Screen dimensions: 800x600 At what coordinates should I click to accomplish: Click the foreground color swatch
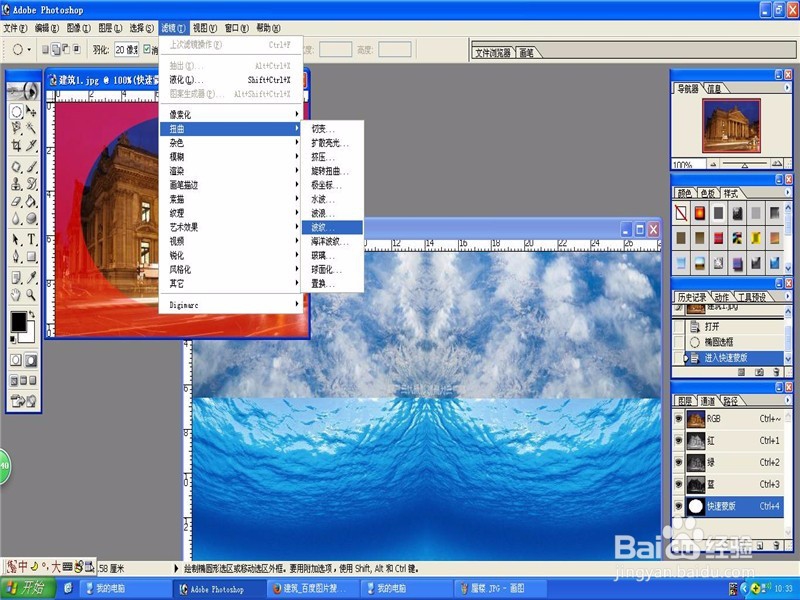tap(19, 322)
